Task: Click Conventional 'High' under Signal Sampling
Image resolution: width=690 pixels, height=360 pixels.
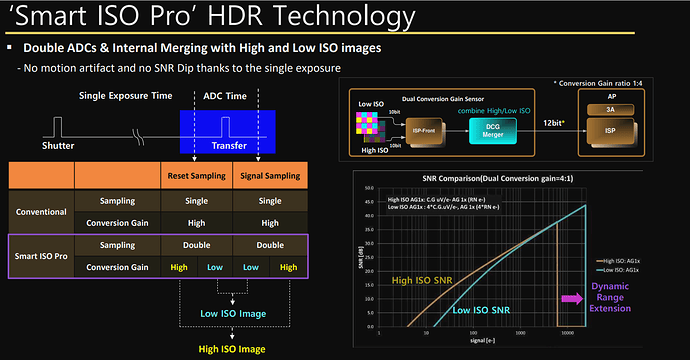Action: coord(270,223)
